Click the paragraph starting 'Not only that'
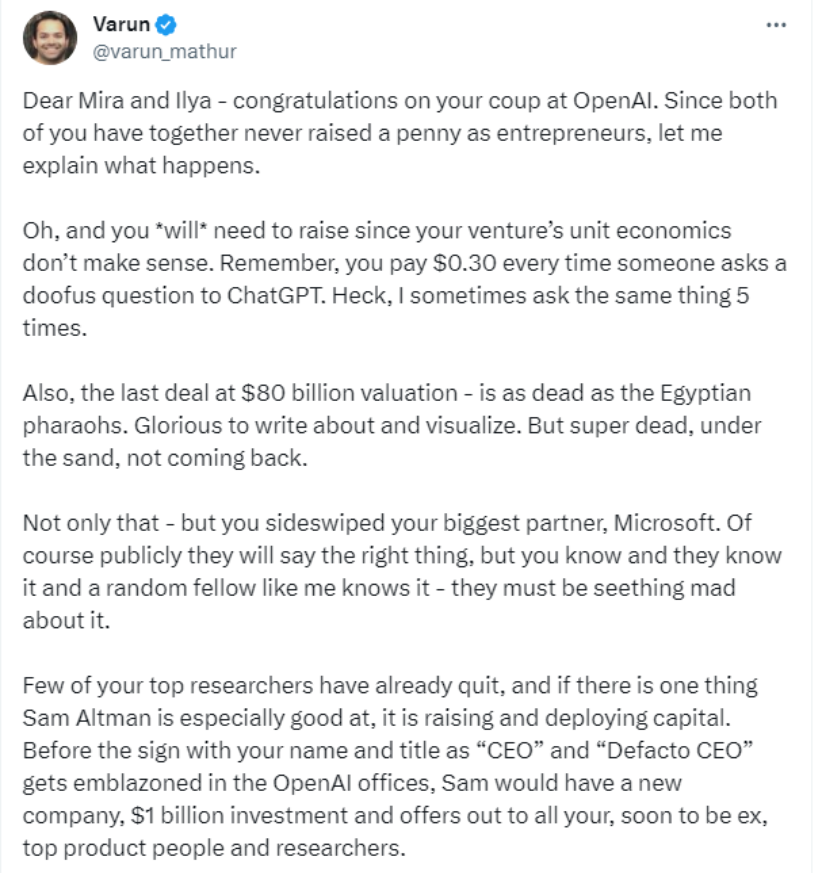Screen dimensions: 815x873 click(402, 572)
